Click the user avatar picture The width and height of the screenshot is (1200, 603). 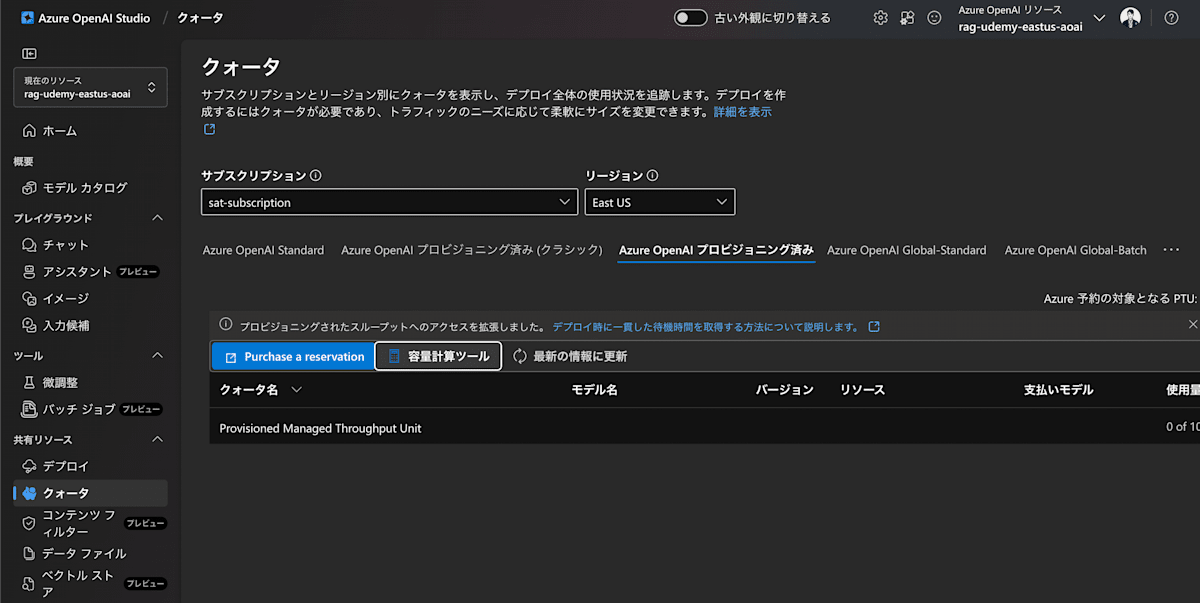tap(1130, 18)
